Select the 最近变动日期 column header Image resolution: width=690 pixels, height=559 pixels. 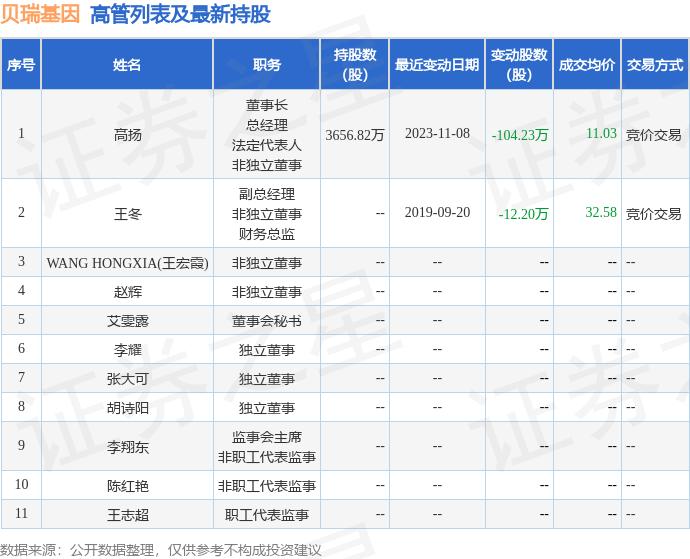pyautogui.click(x=437, y=65)
